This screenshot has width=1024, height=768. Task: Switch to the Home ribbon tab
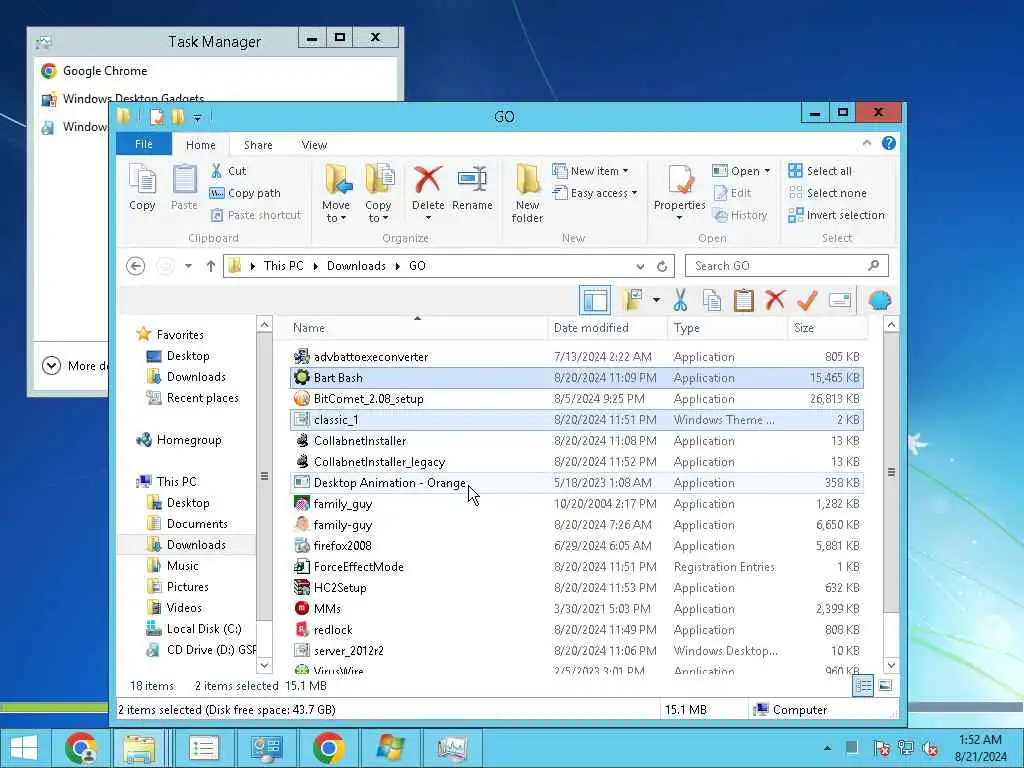coord(200,145)
